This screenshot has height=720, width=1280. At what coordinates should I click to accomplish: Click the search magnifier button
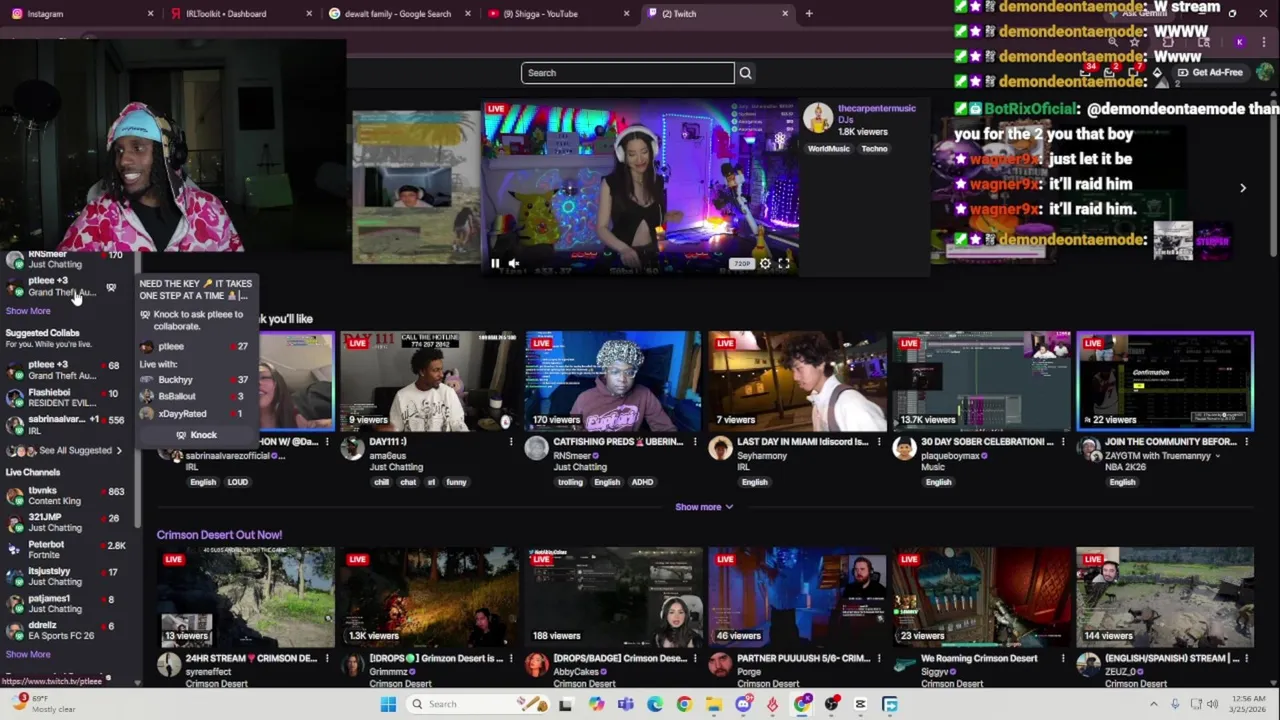pos(745,73)
